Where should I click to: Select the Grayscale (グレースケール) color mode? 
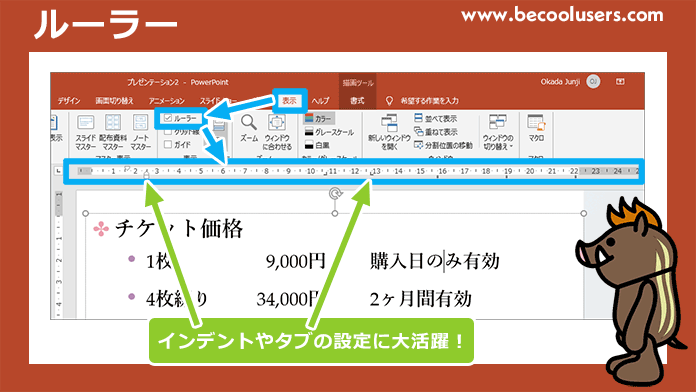[329, 132]
